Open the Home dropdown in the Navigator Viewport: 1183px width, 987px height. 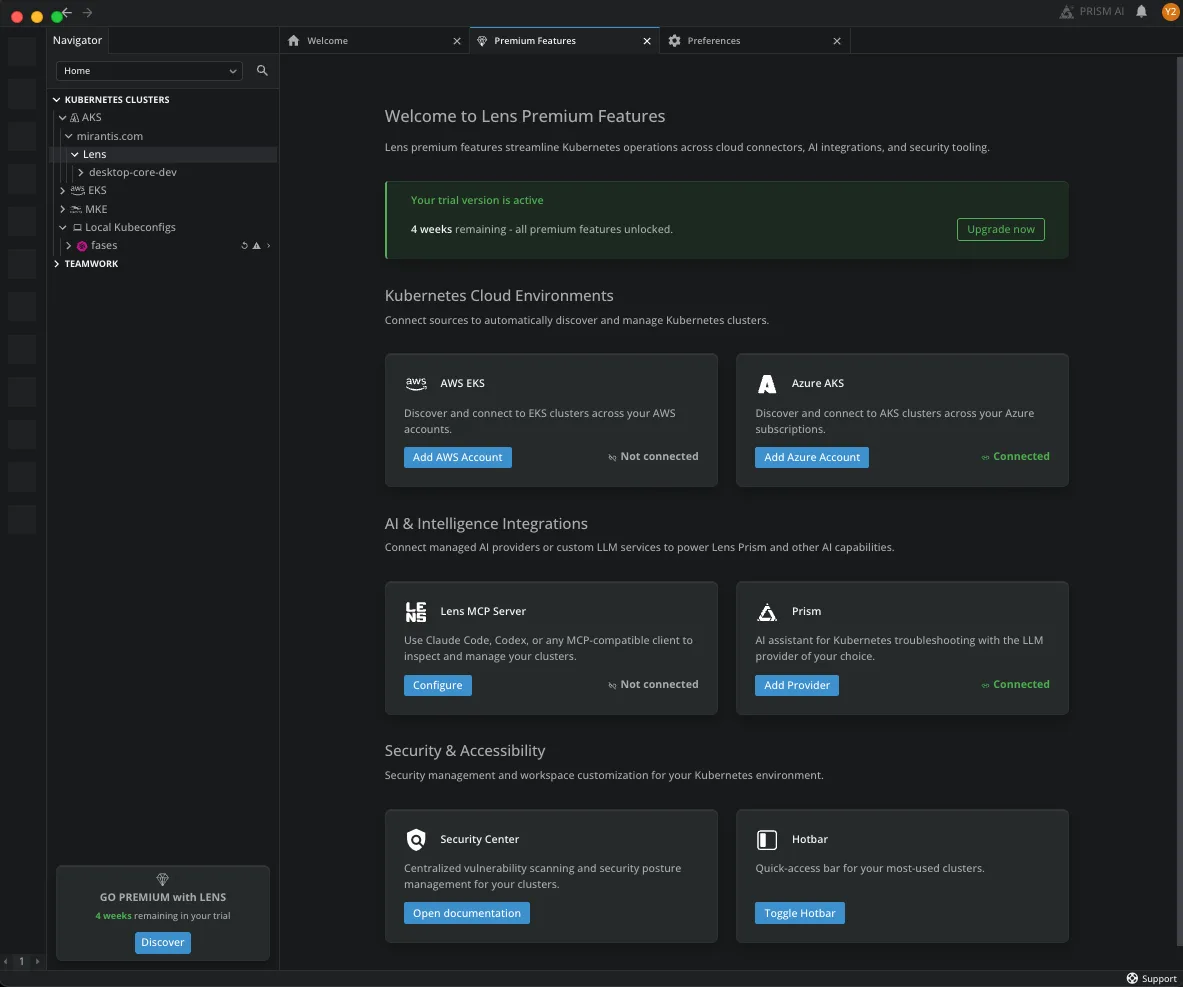(149, 71)
